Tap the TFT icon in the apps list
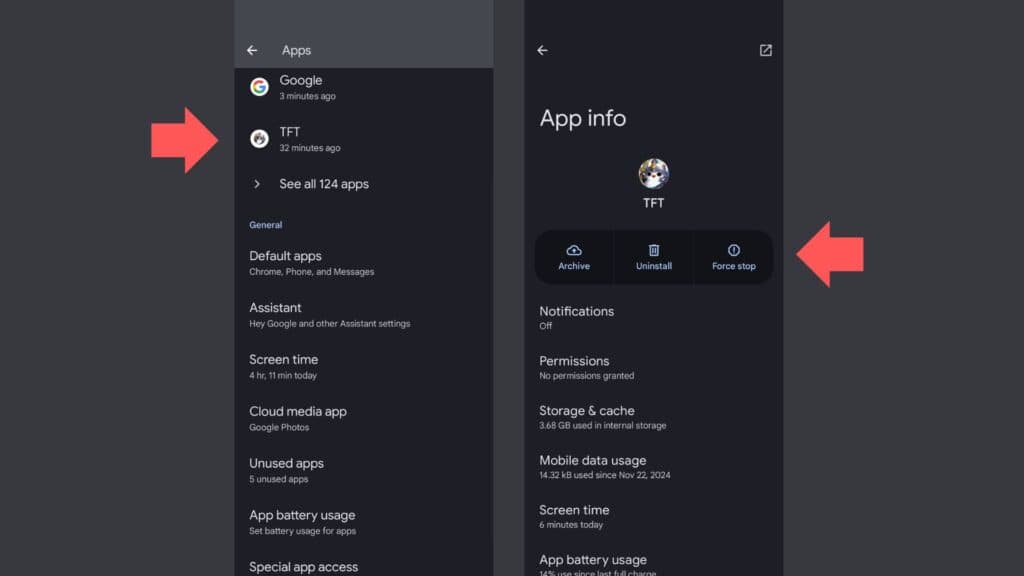This screenshot has height=576, width=1024. coord(259,139)
